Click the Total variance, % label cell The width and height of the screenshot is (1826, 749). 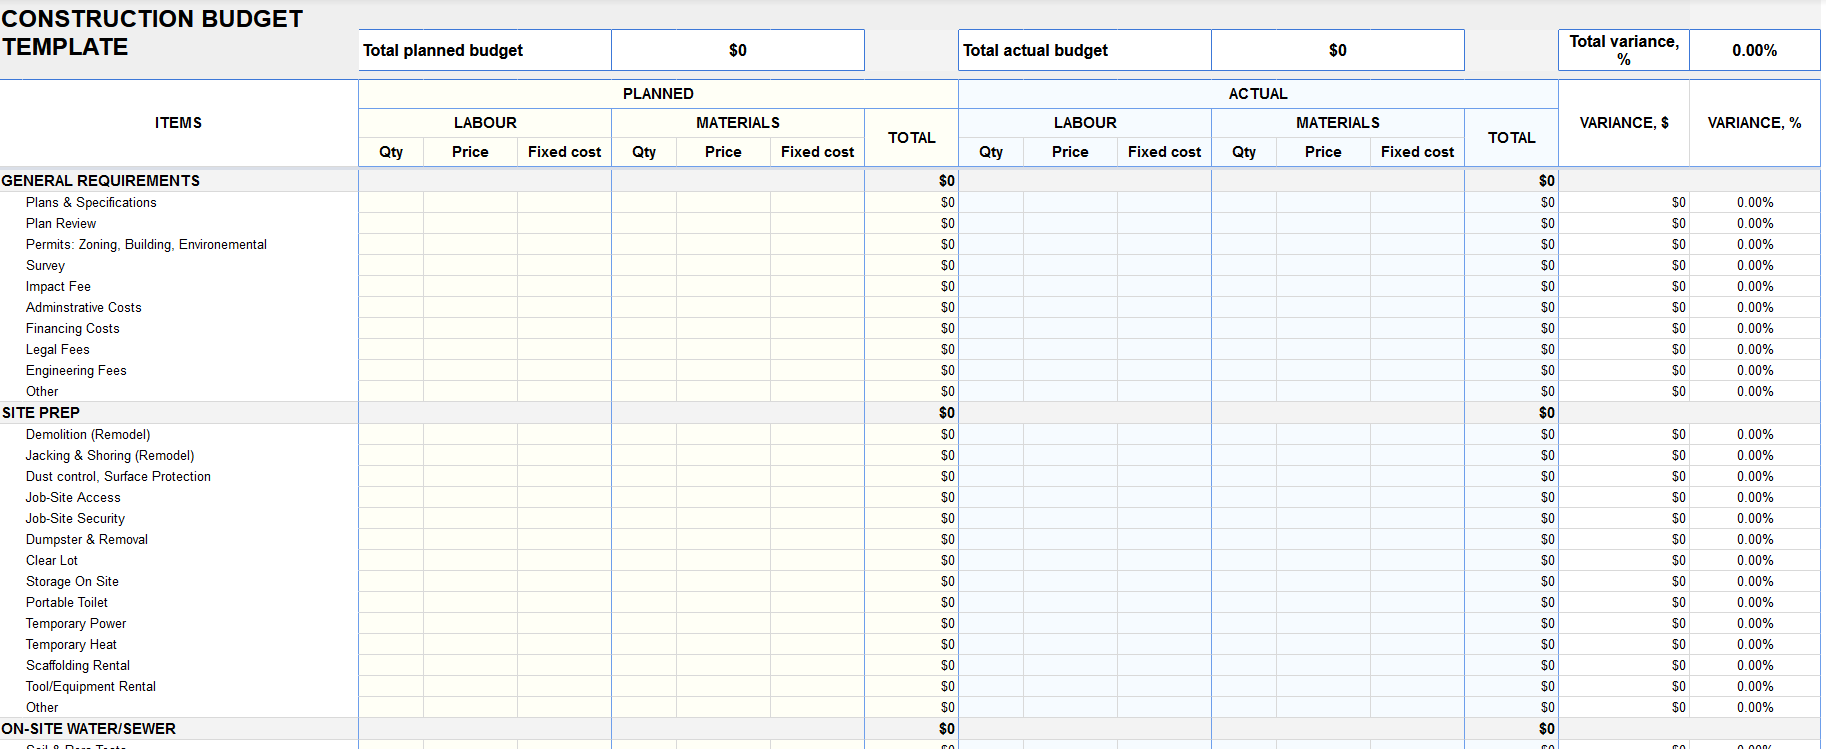point(1624,50)
